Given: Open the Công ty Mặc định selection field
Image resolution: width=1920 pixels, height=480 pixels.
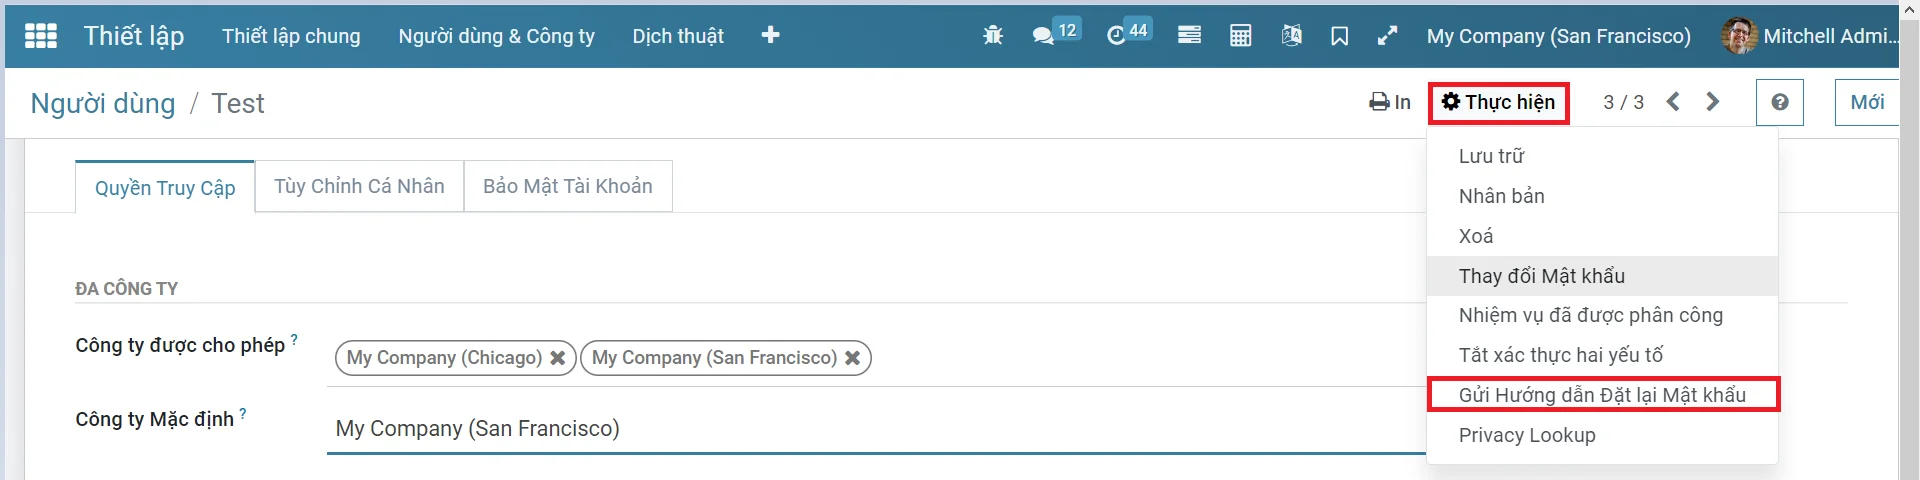Looking at the screenshot, I should [876, 429].
